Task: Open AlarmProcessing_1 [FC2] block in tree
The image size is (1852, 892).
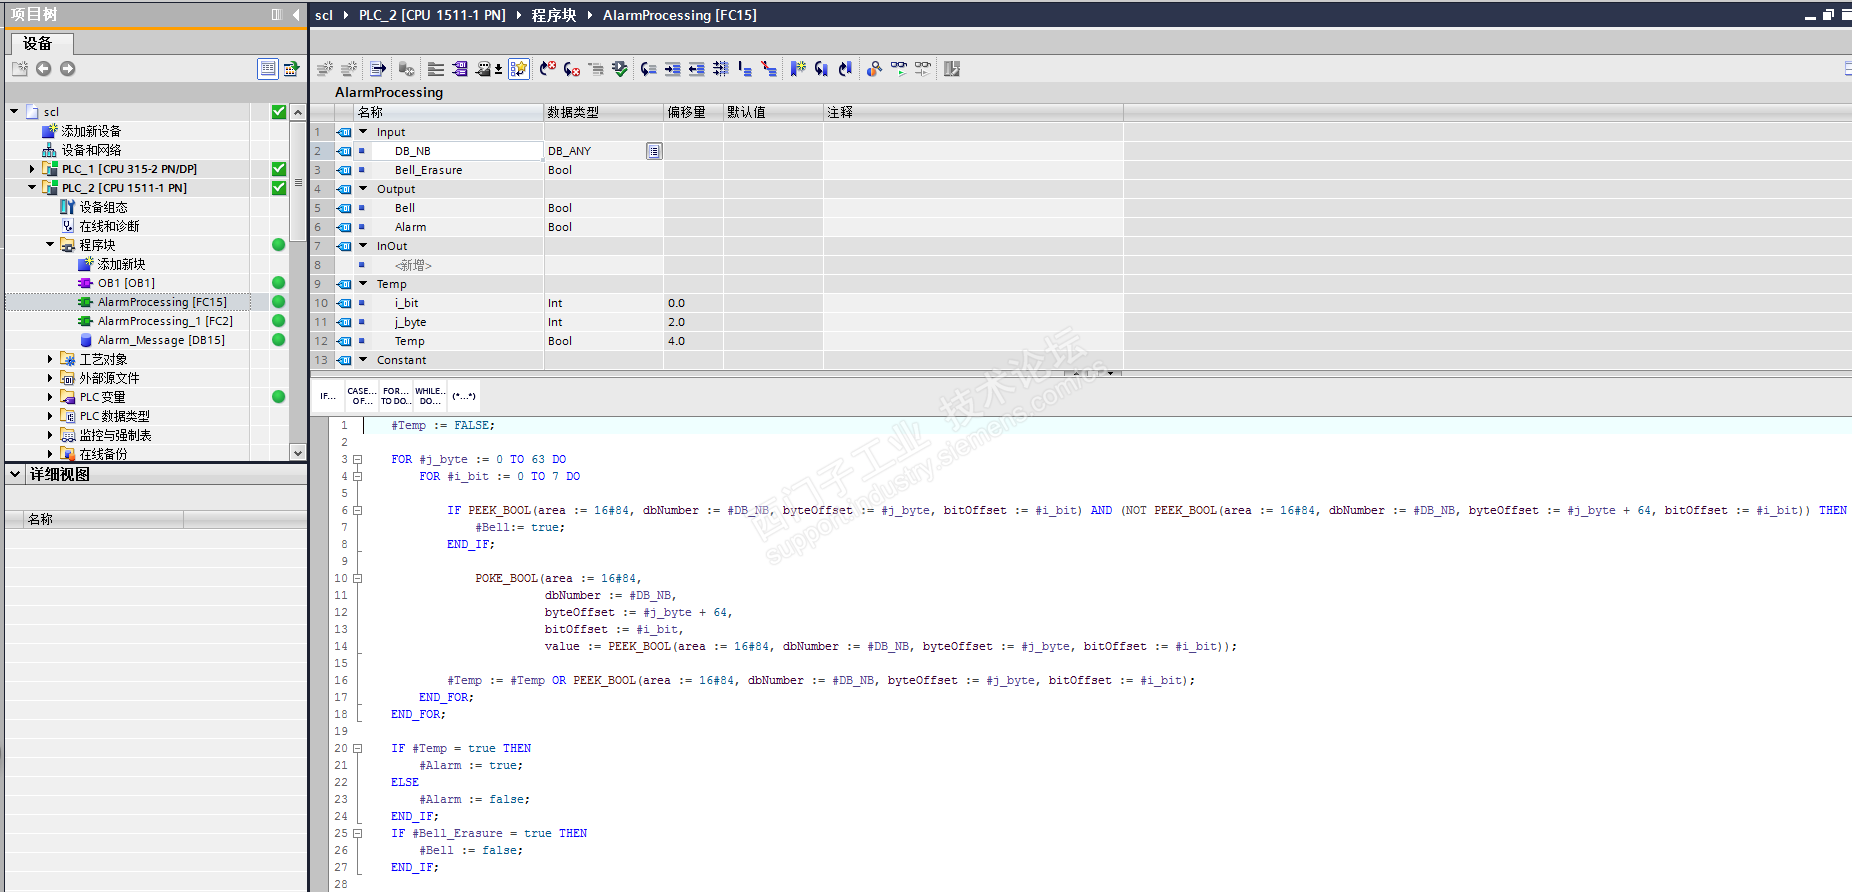Action: pyautogui.click(x=164, y=321)
